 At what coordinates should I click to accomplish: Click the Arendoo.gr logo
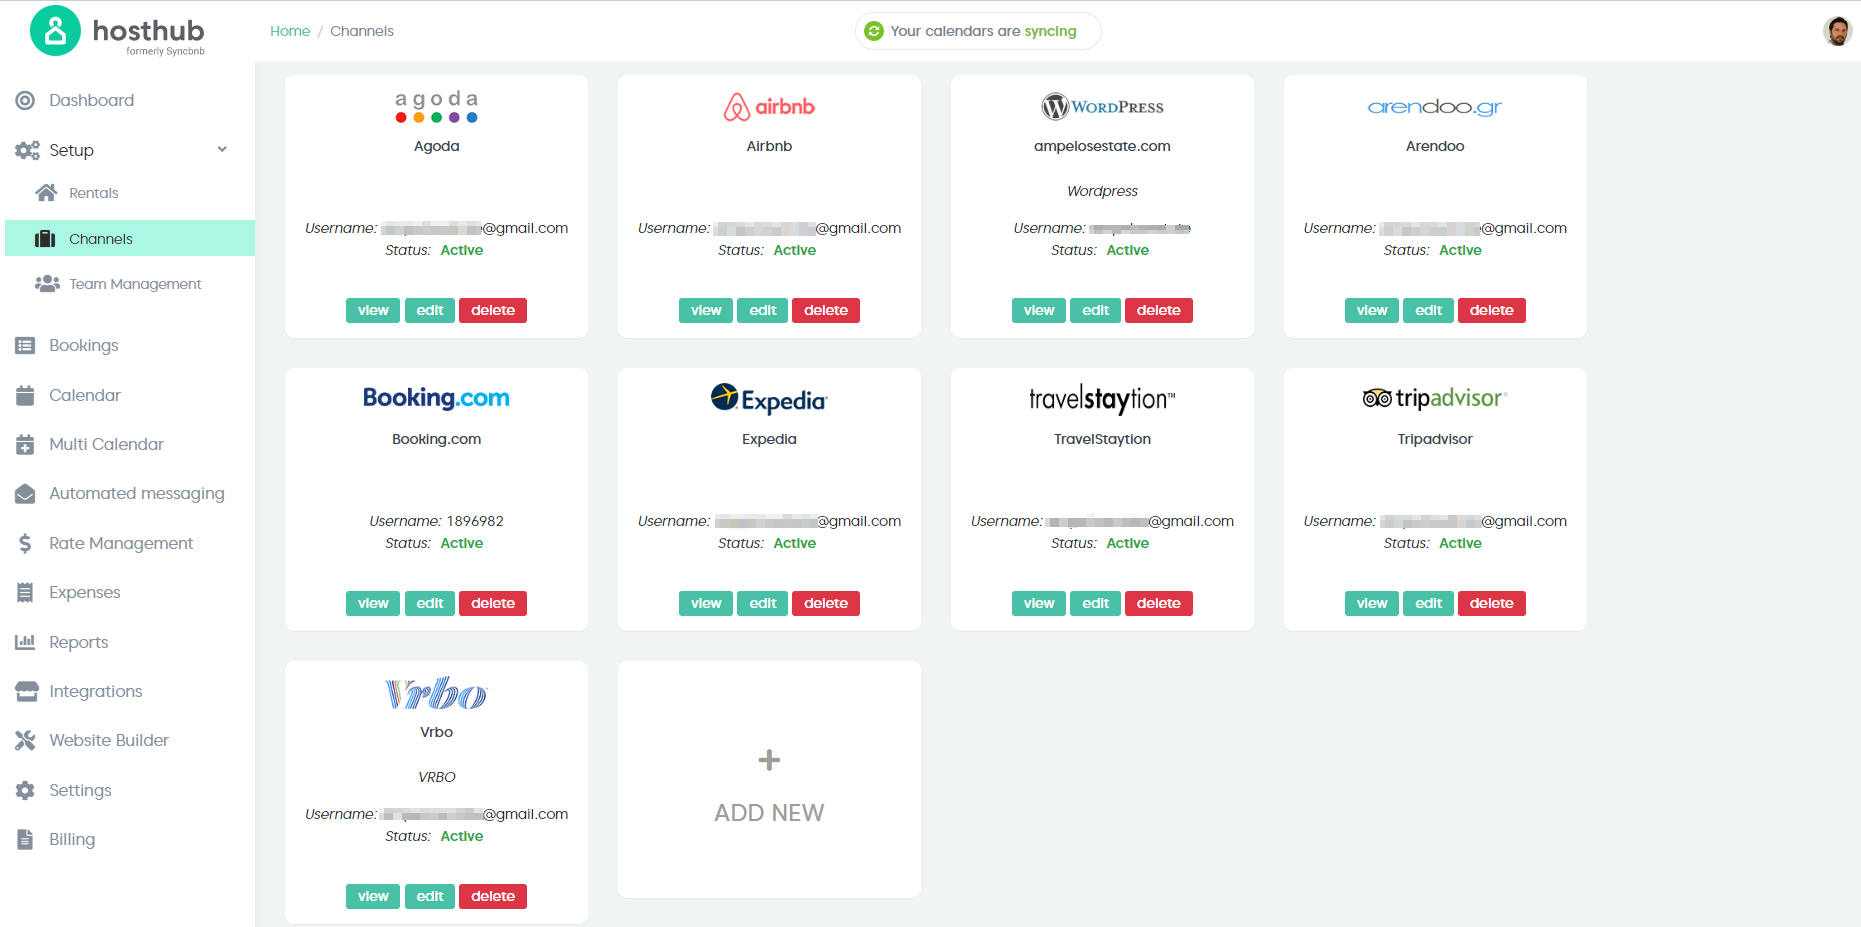point(1435,106)
